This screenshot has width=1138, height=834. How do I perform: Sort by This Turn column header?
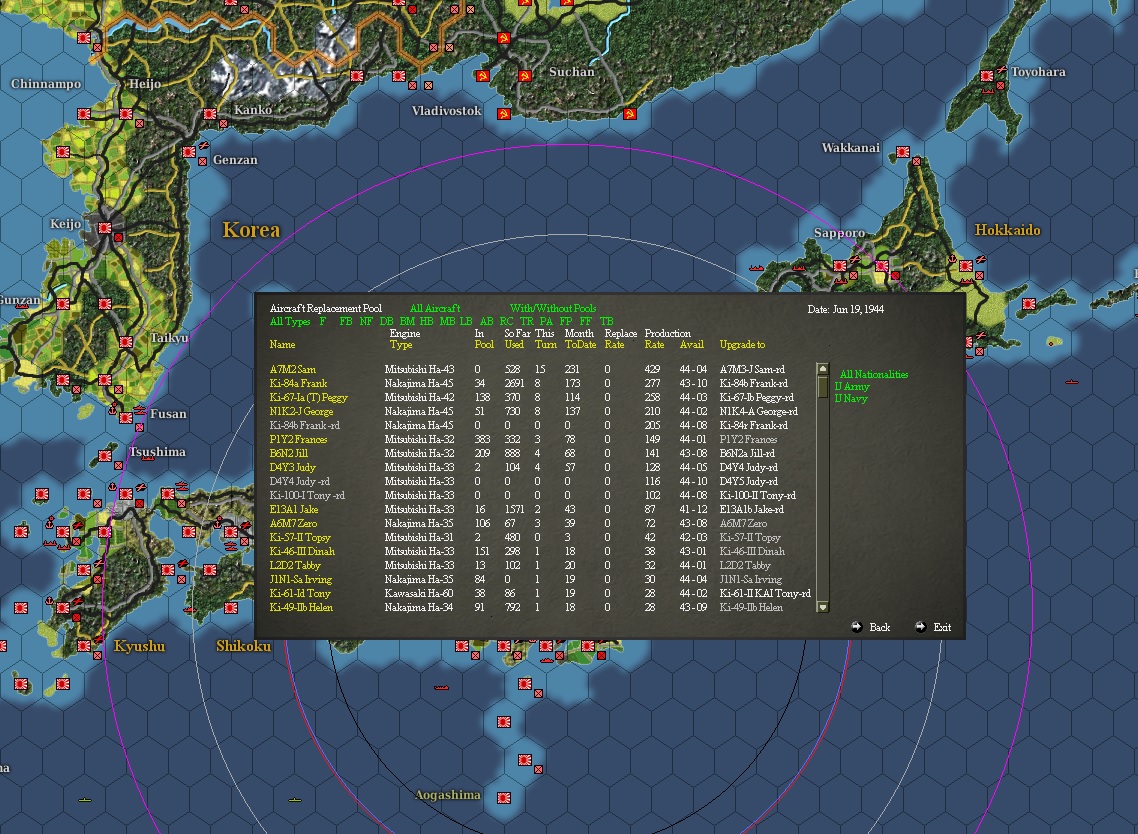click(x=545, y=338)
